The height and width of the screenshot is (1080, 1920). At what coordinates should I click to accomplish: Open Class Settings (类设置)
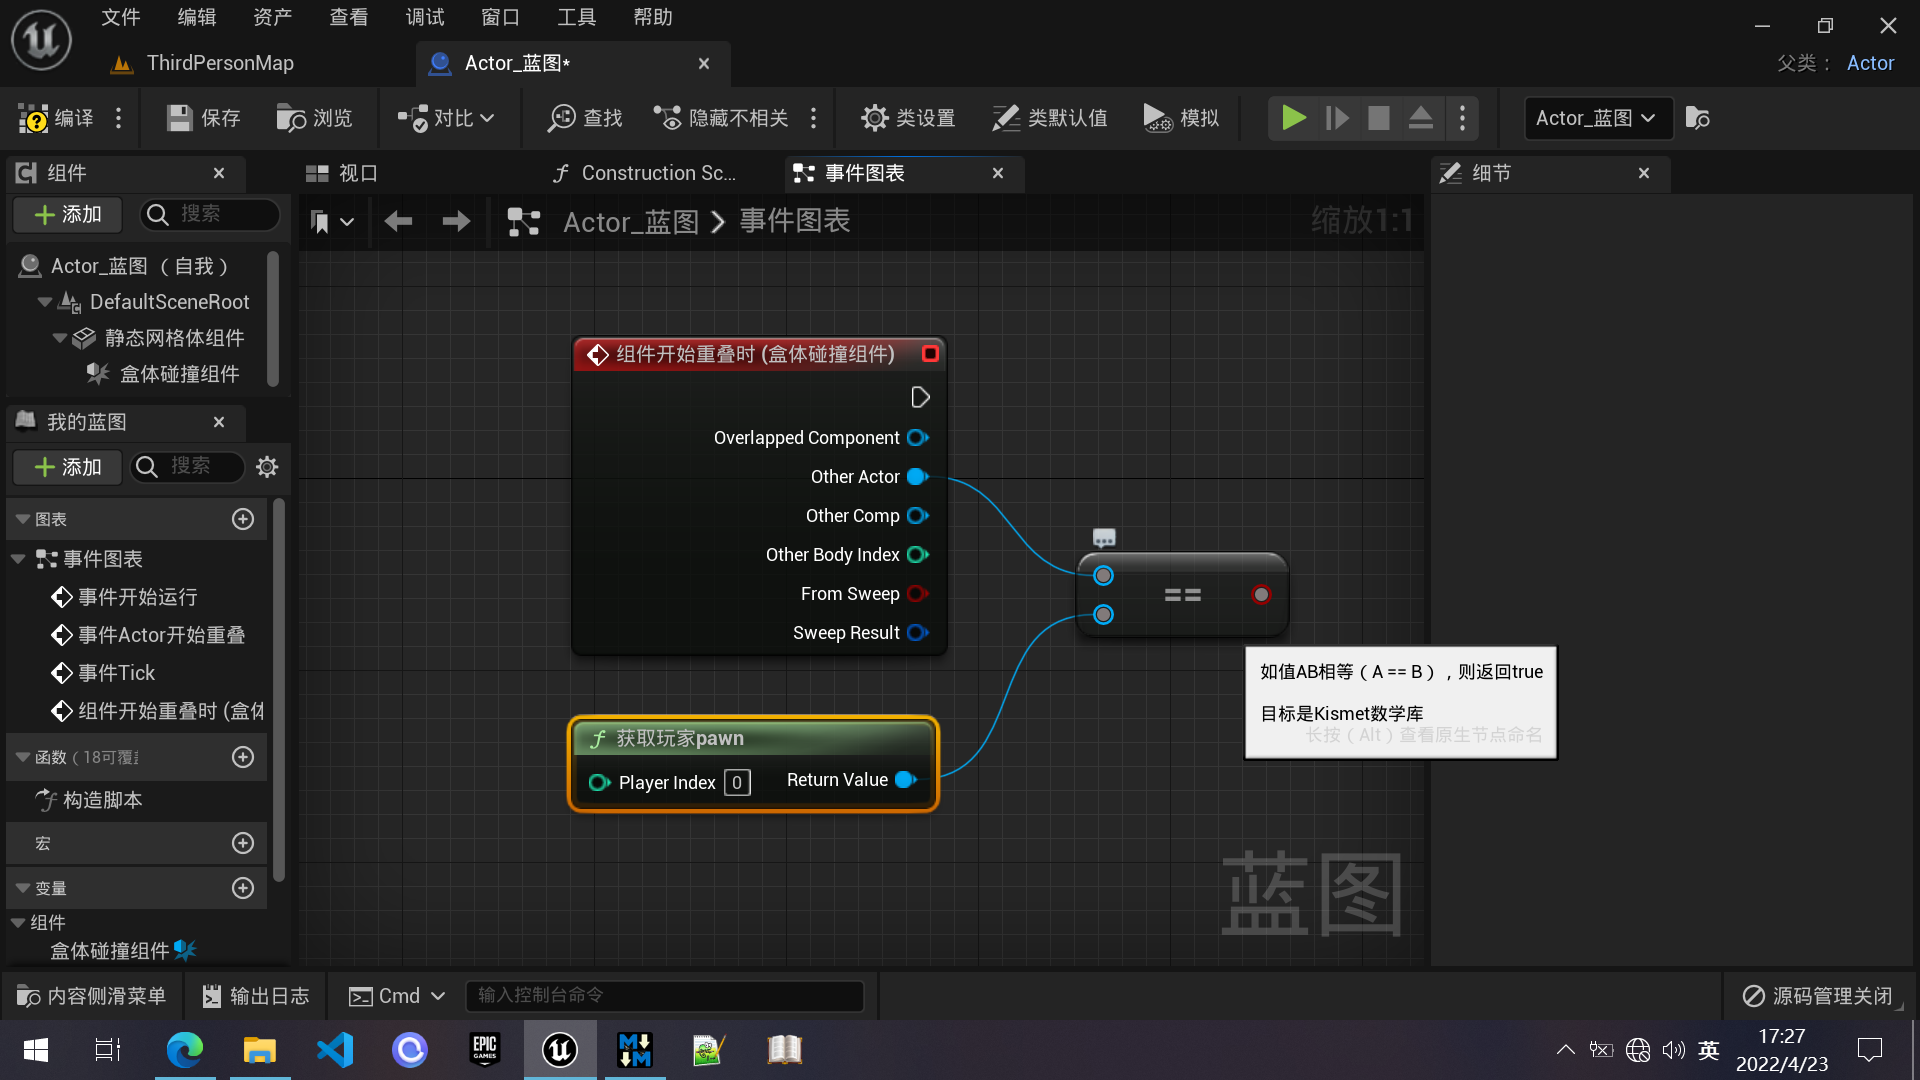click(x=908, y=118)
